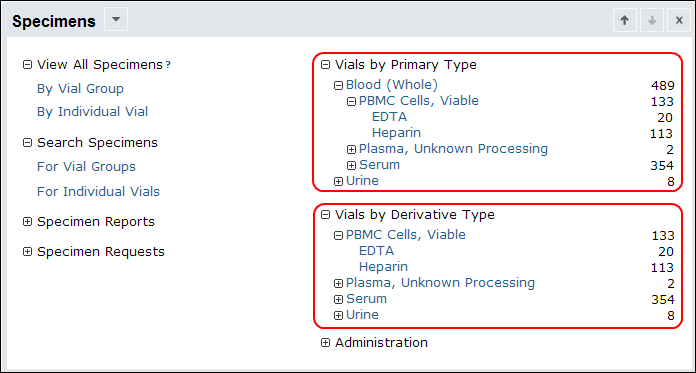Collapse Vials by Primary Type
The height and width of the screenshot is (373, 696).
pyautogui.click(x=325, y=65)
